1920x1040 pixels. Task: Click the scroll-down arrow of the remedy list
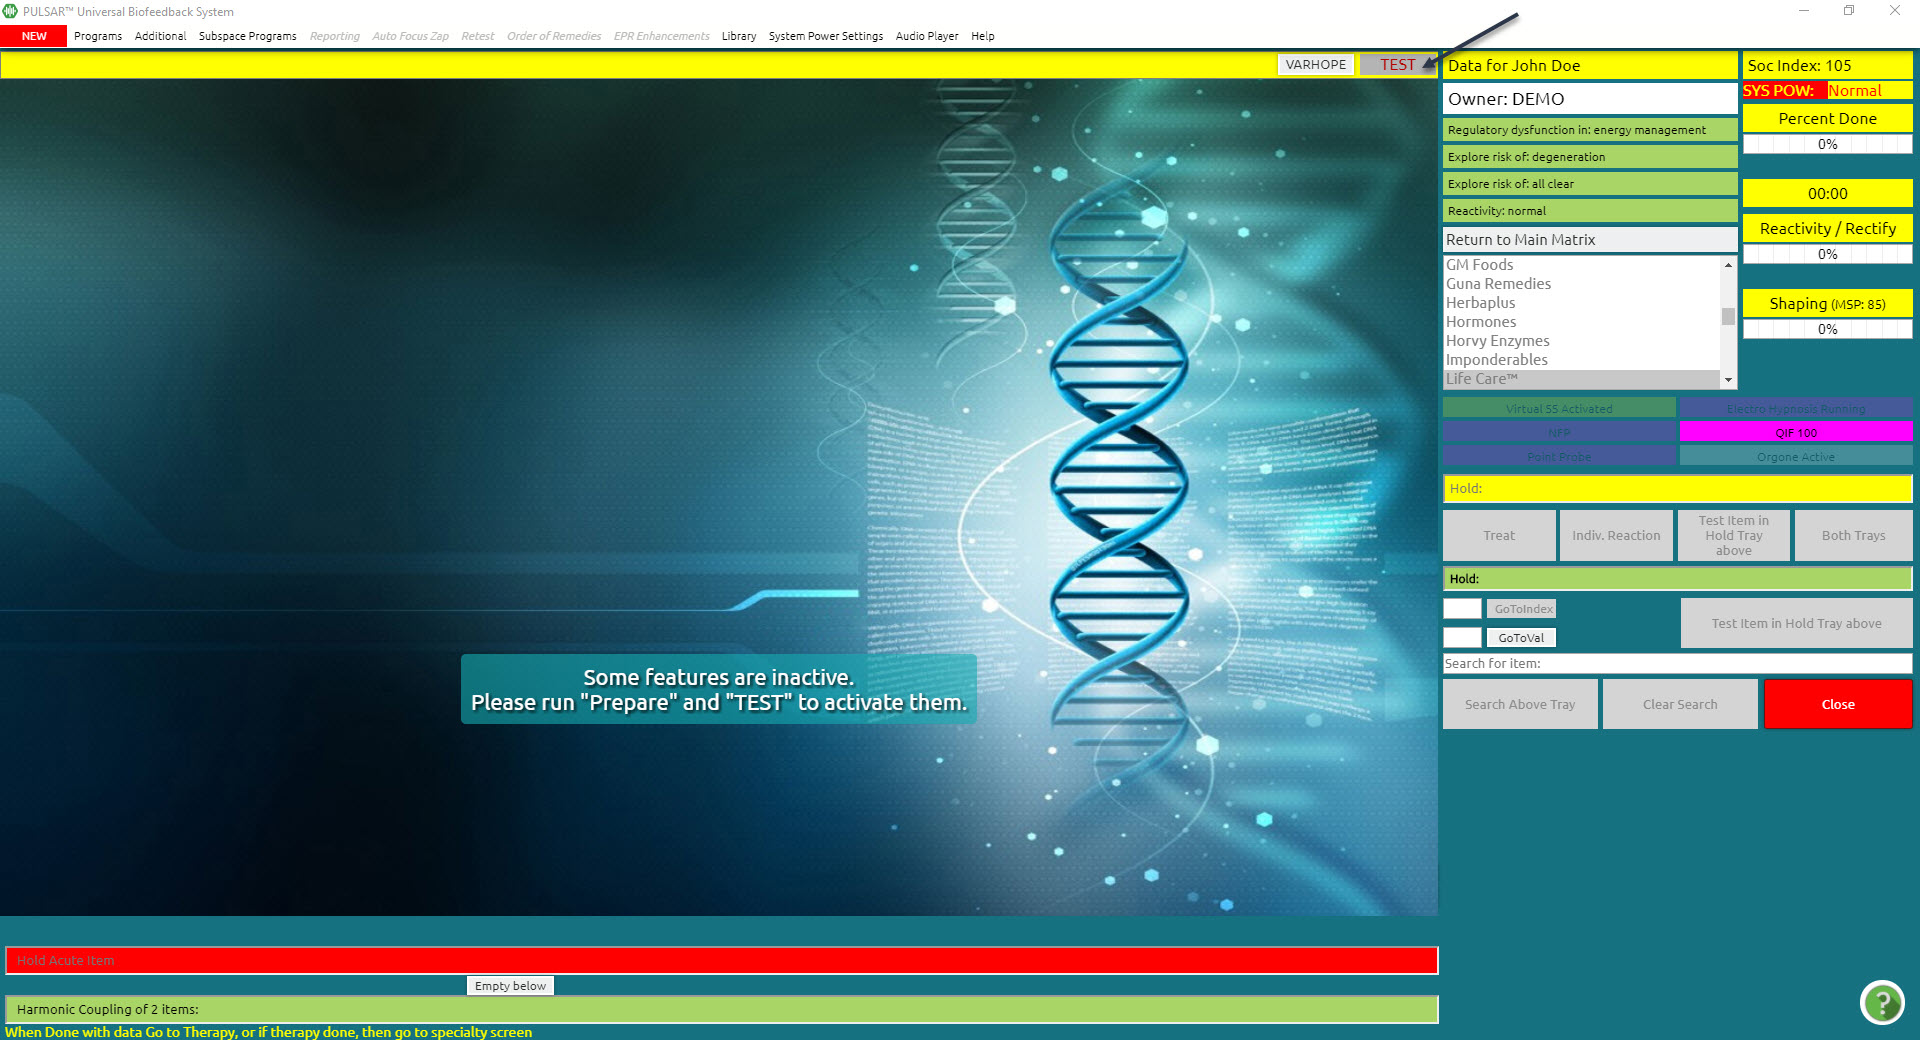point(1729,380)
